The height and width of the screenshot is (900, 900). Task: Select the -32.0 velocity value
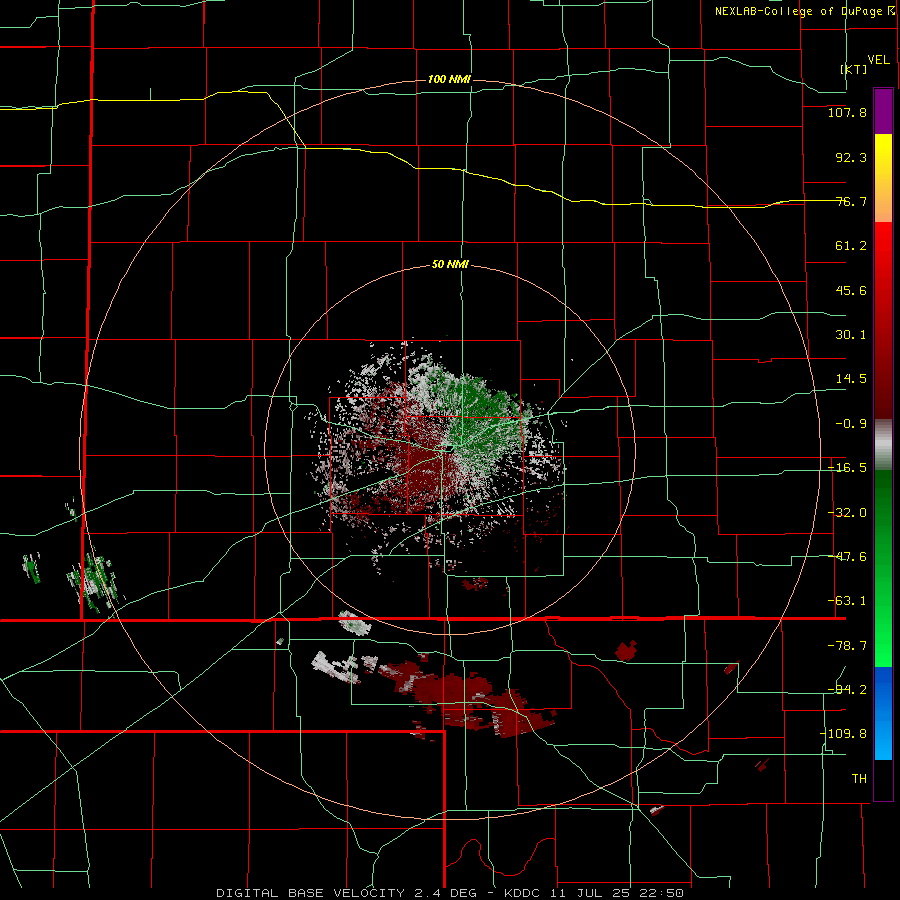click(x=847, y=513)
